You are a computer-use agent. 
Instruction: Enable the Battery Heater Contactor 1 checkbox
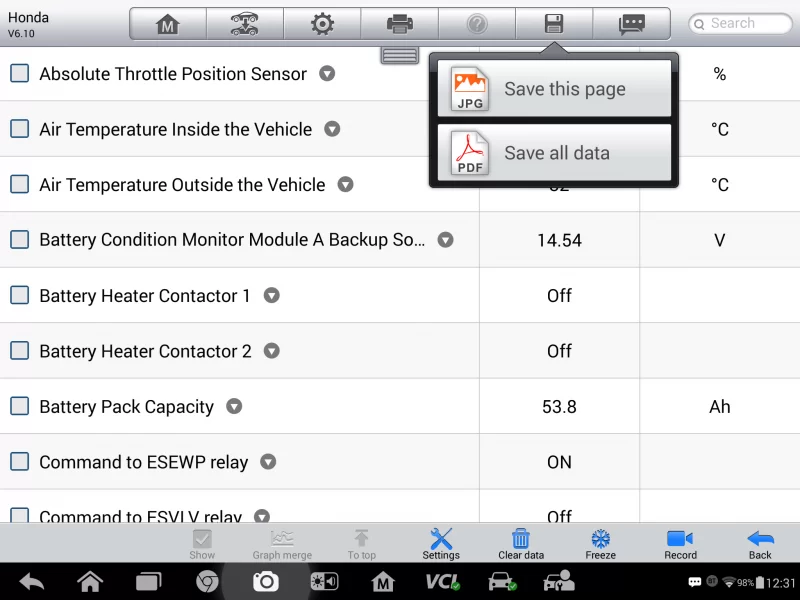[x=19, y=295]
